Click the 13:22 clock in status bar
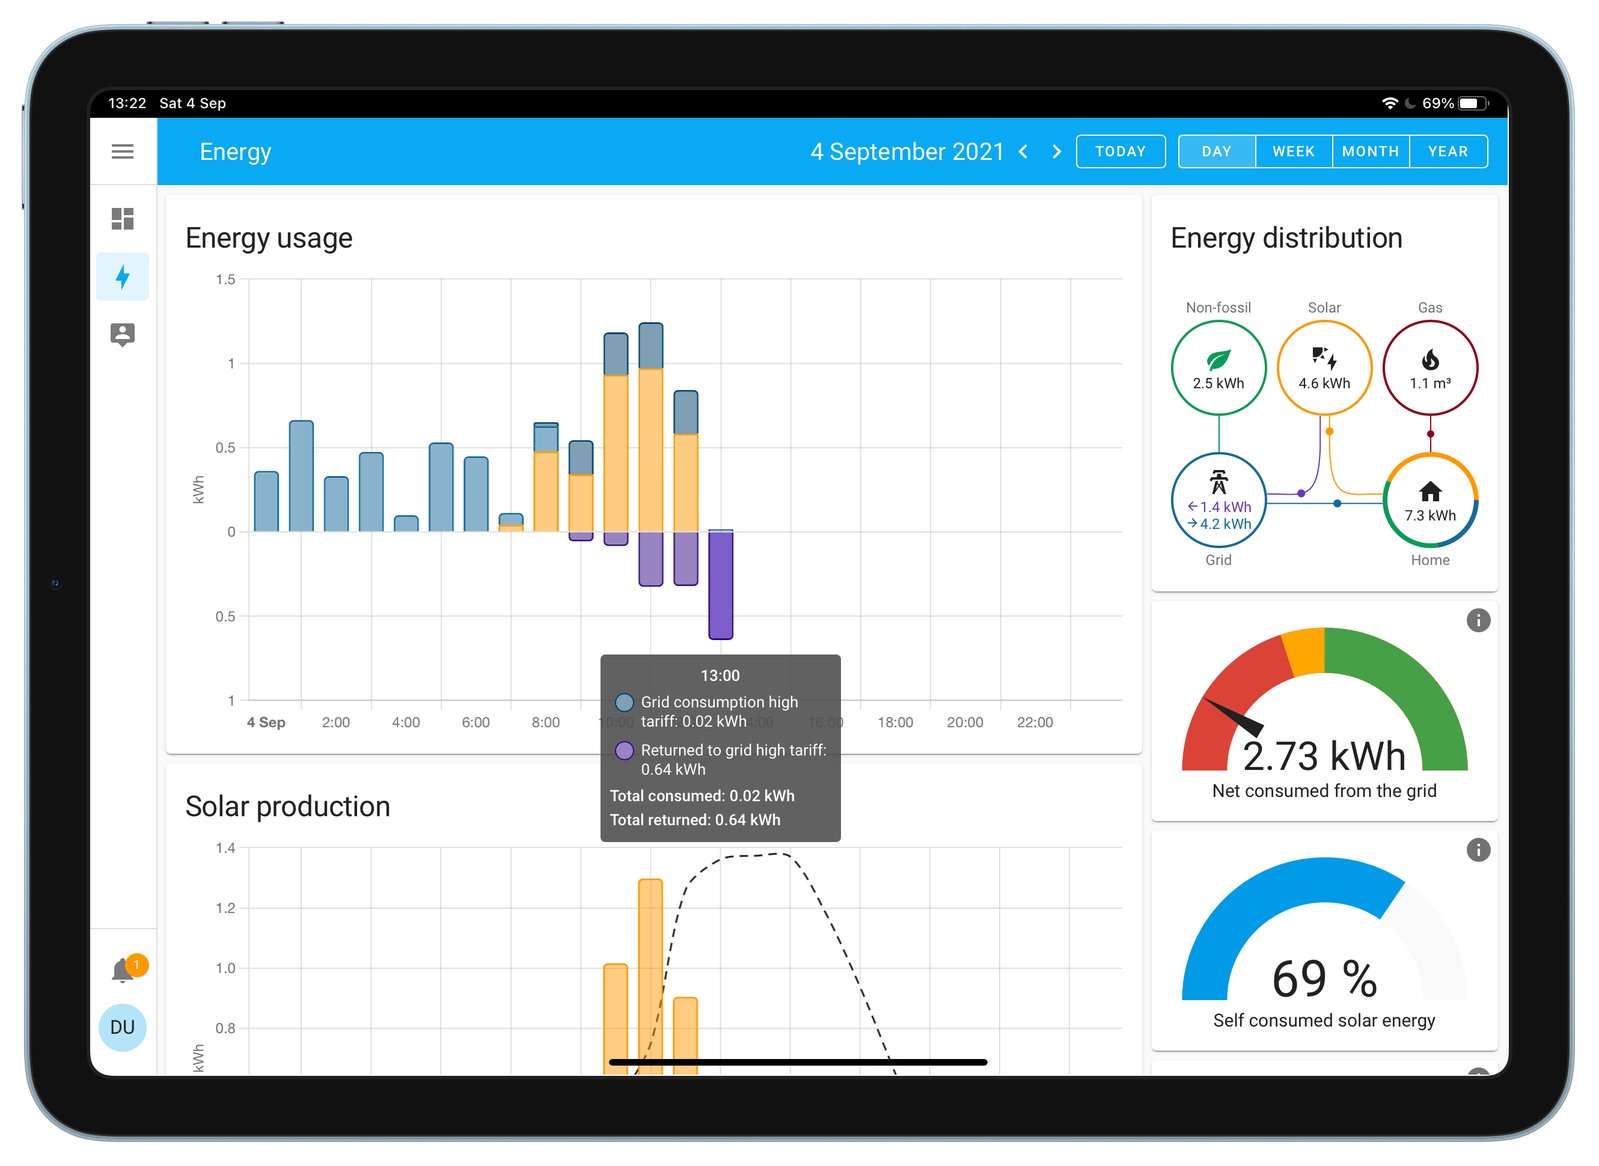Screen dimensions: 1599x1166 coord(127,103)
